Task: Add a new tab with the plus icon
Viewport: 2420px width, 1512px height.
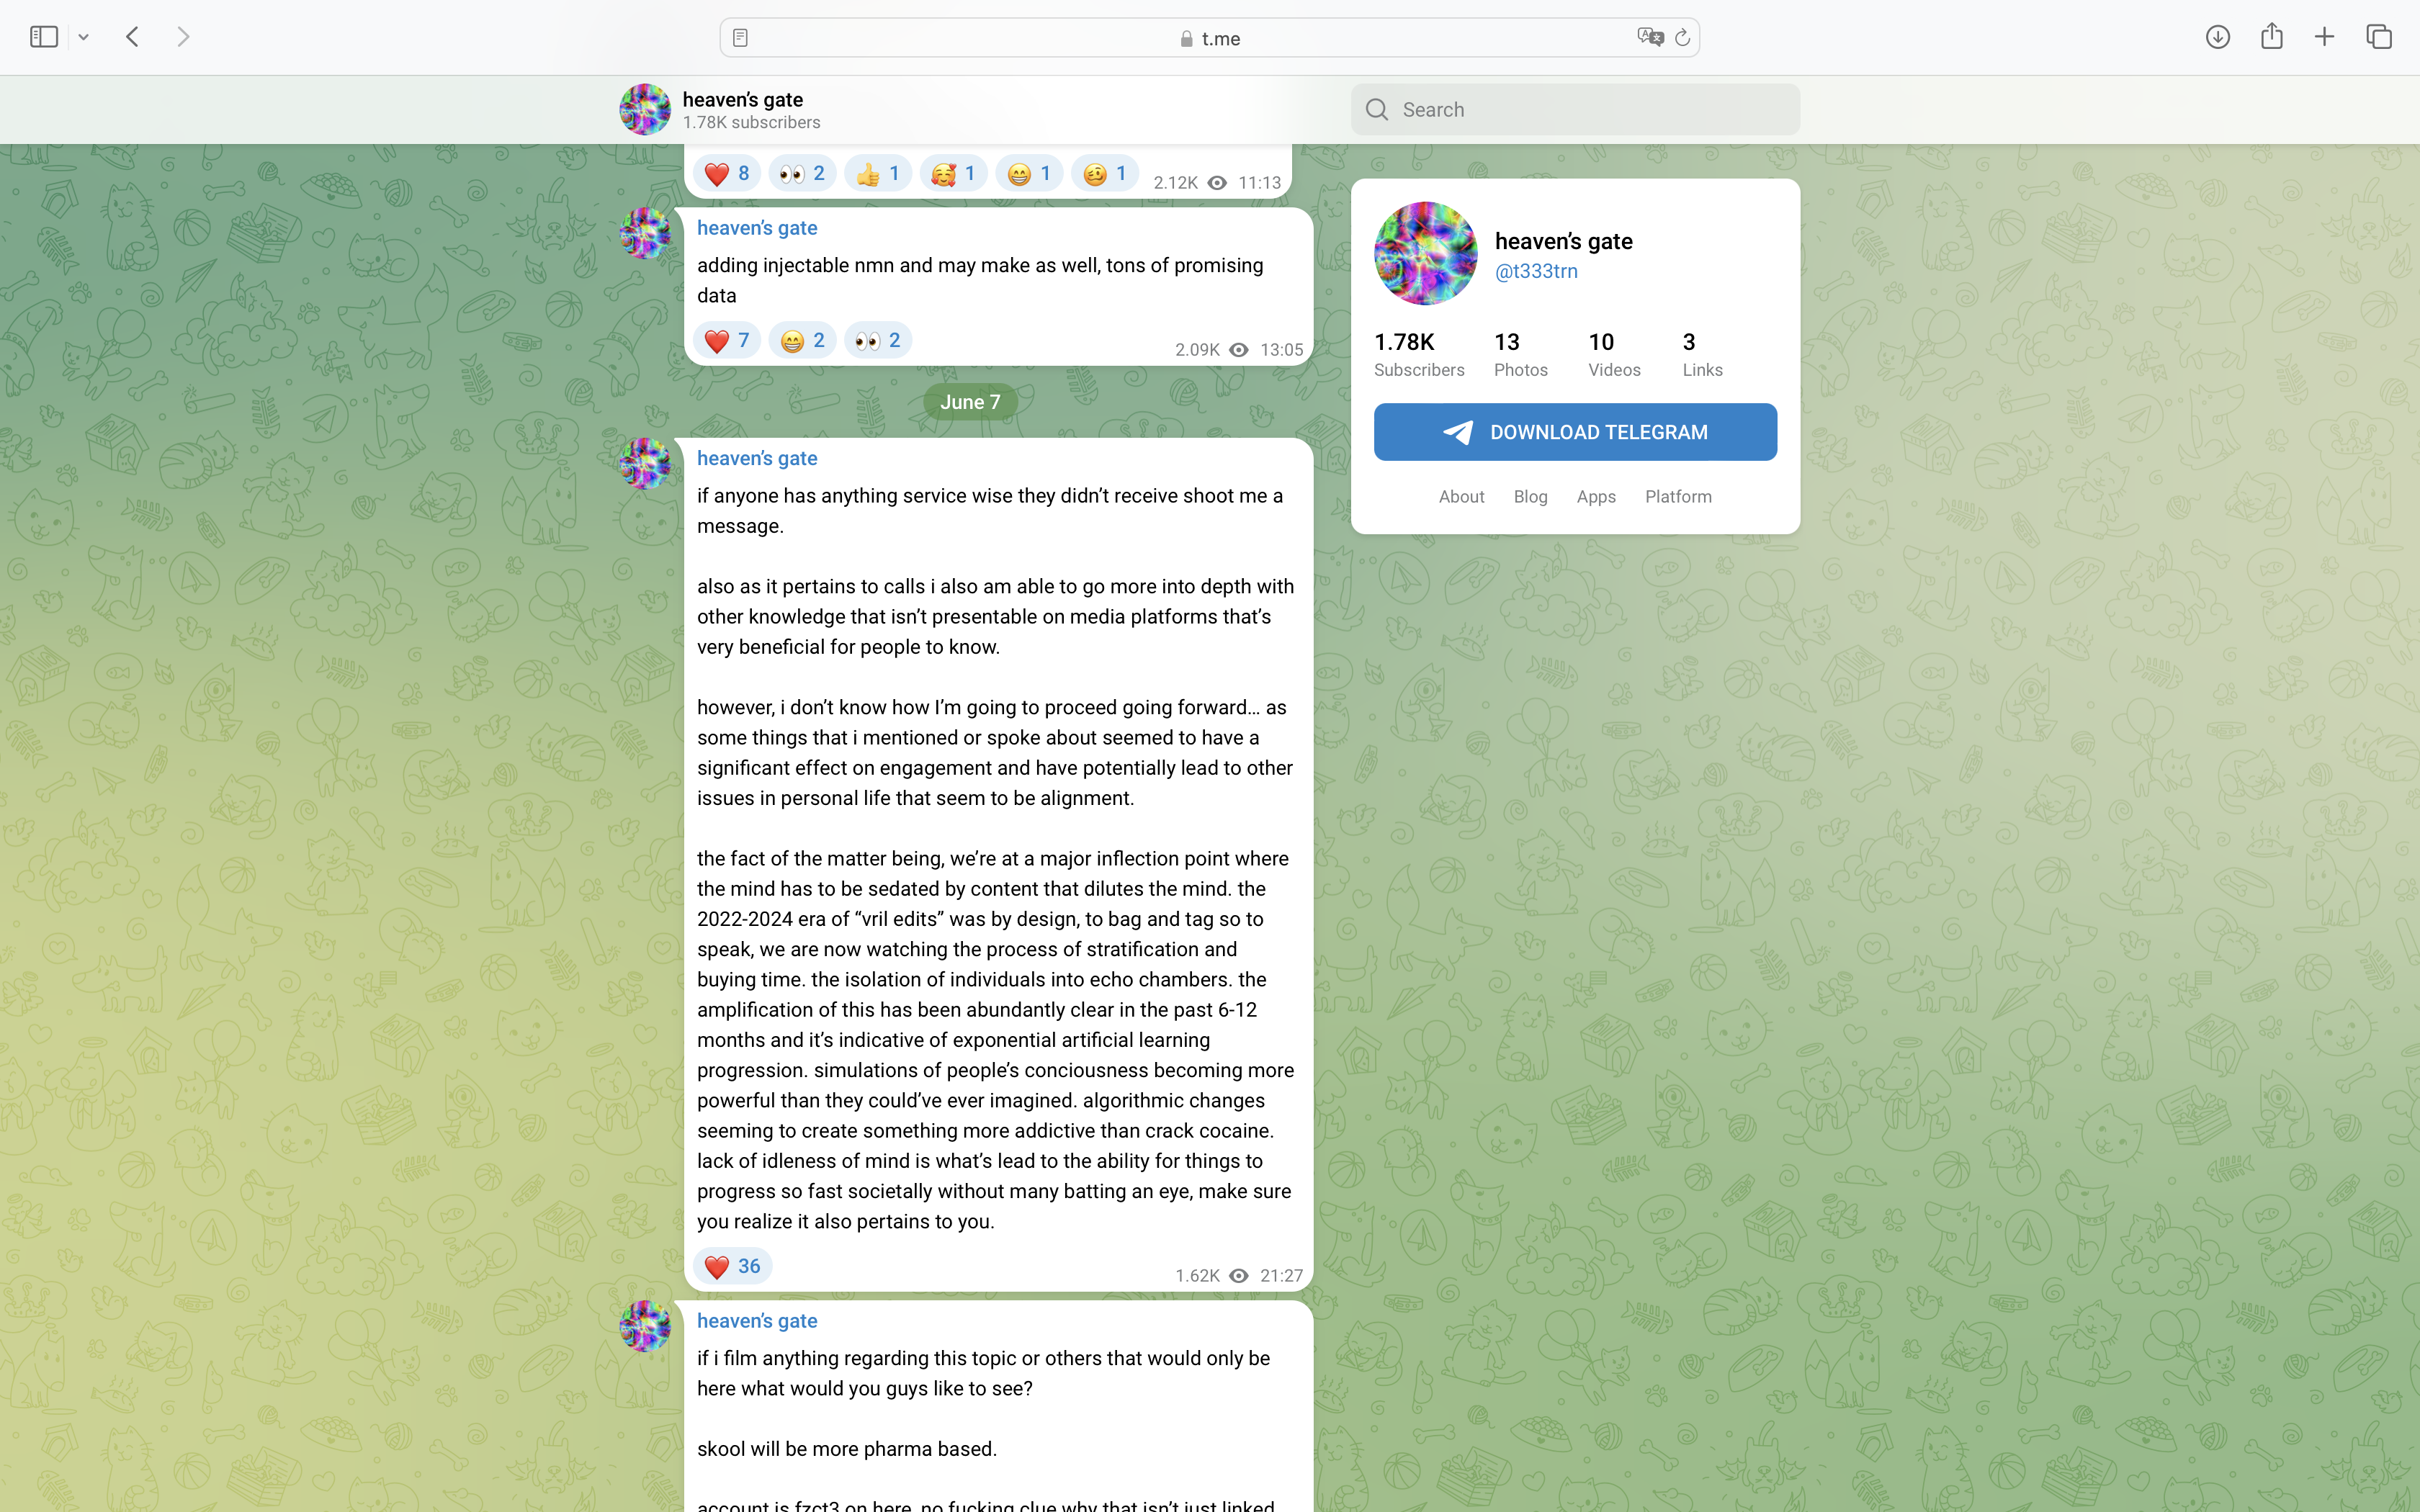Action: (x=2324, y=37)
